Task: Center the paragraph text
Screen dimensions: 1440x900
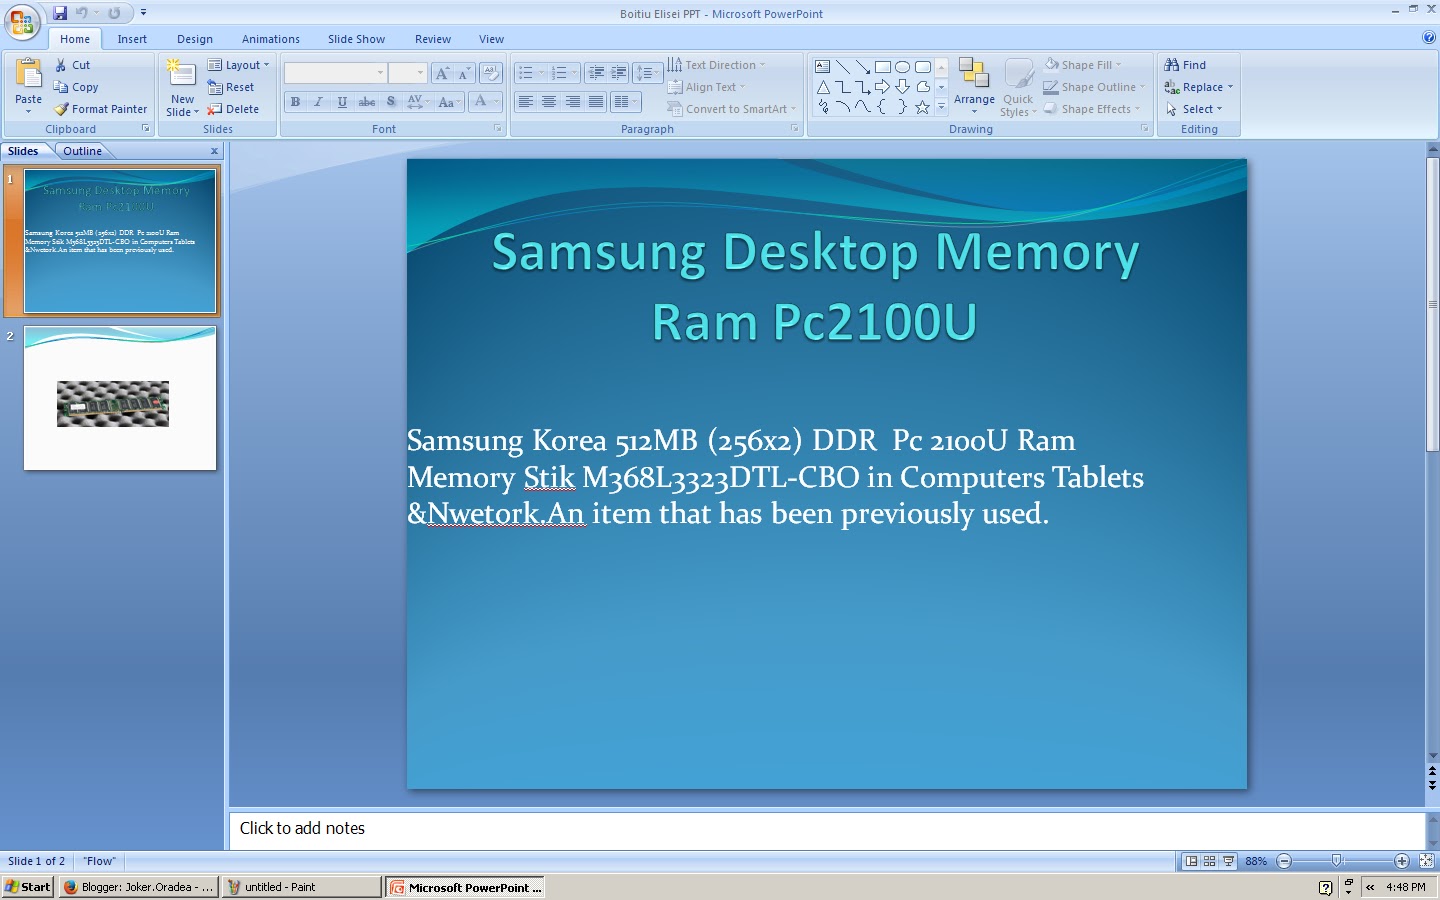Action: [549, 102]
